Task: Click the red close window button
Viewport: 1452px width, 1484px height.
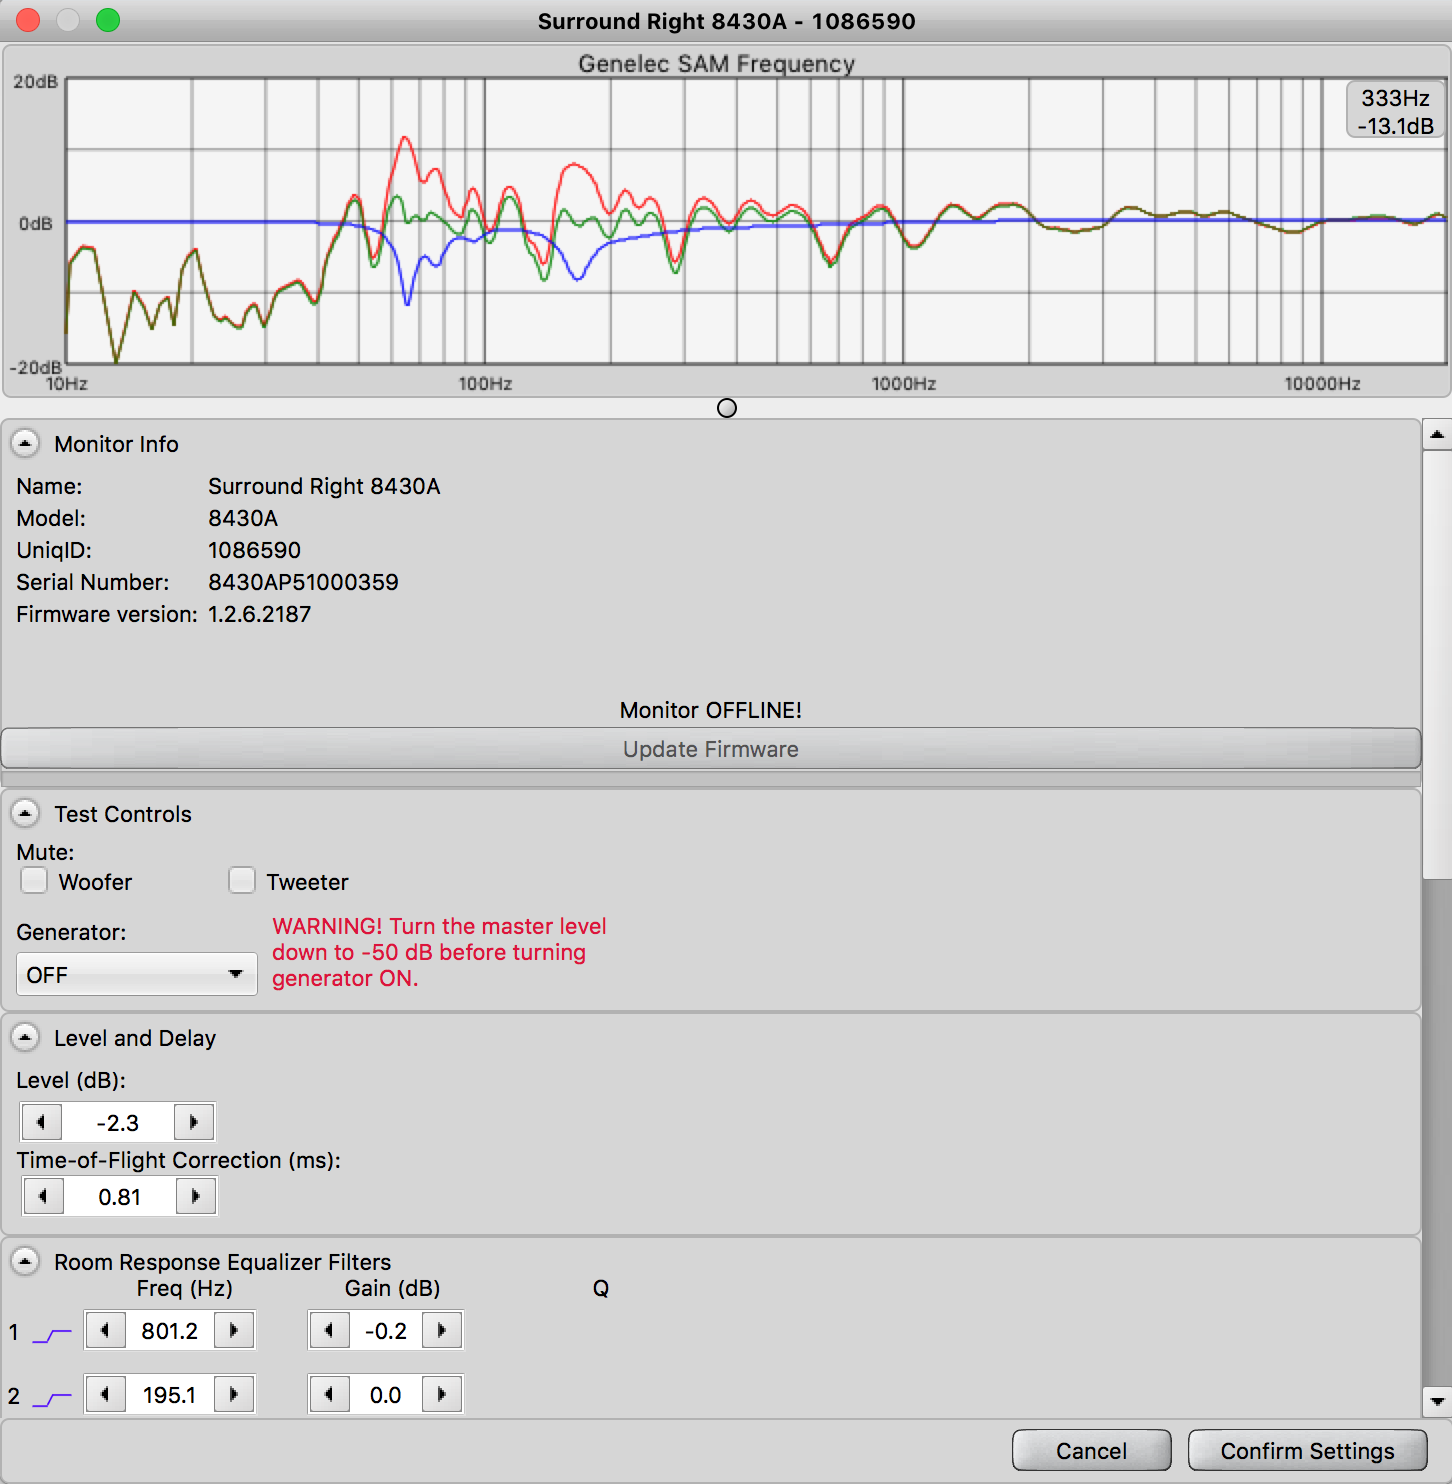Action: (28, 20)
